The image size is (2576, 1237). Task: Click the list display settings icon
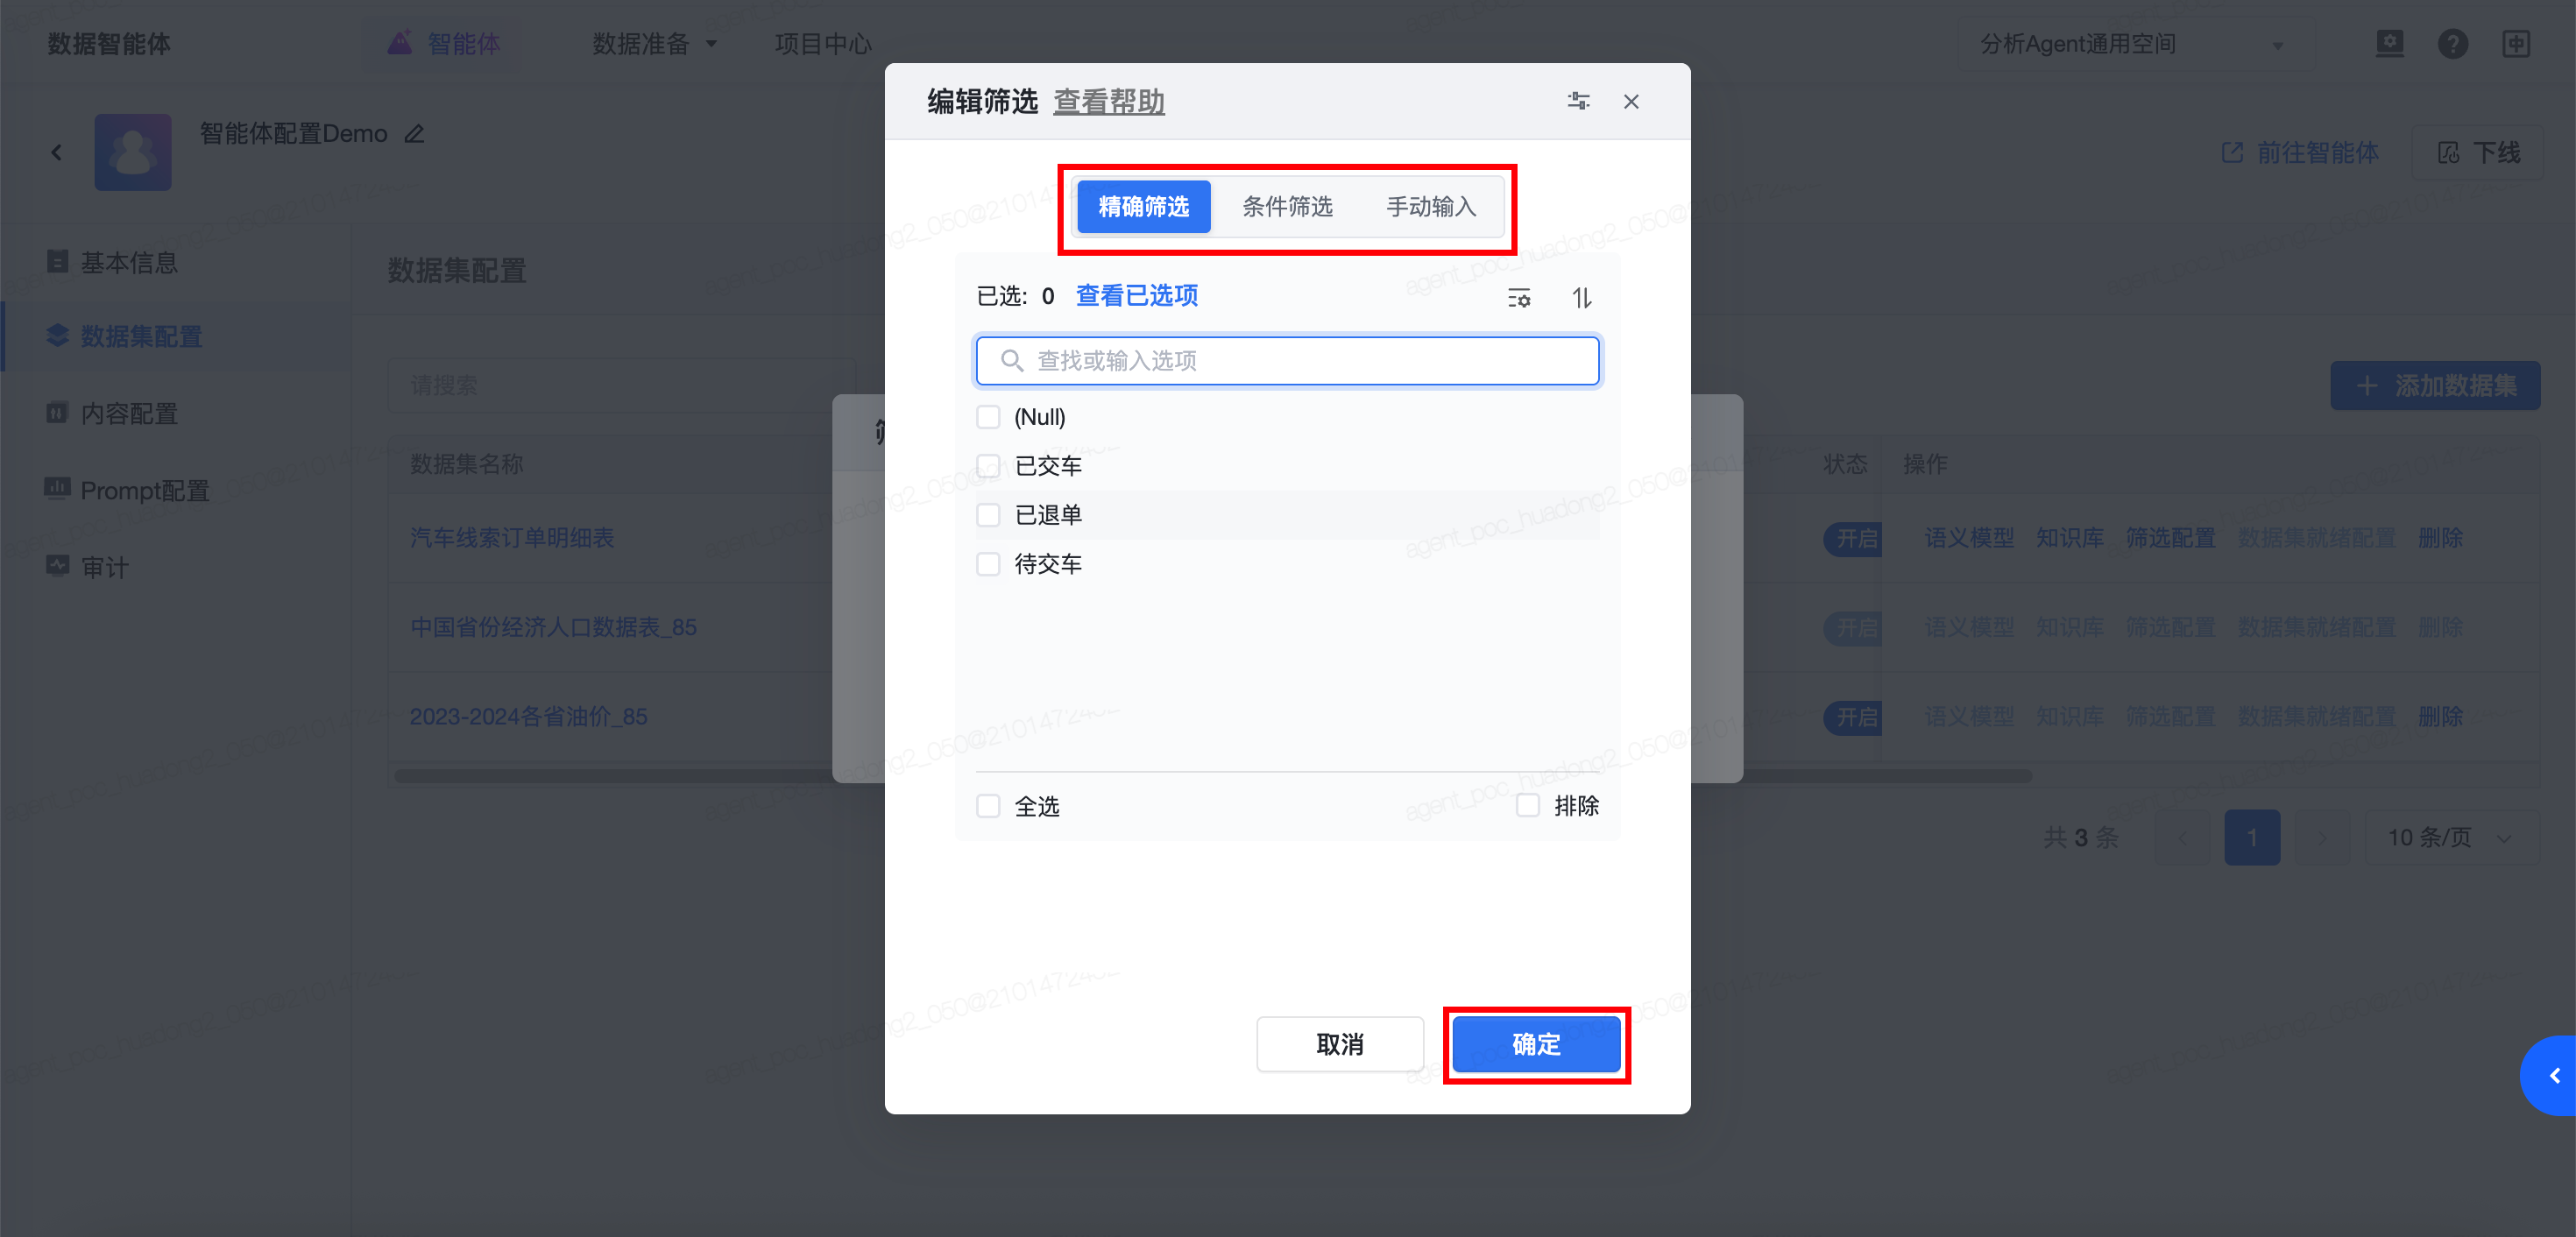click(1518, 298)
